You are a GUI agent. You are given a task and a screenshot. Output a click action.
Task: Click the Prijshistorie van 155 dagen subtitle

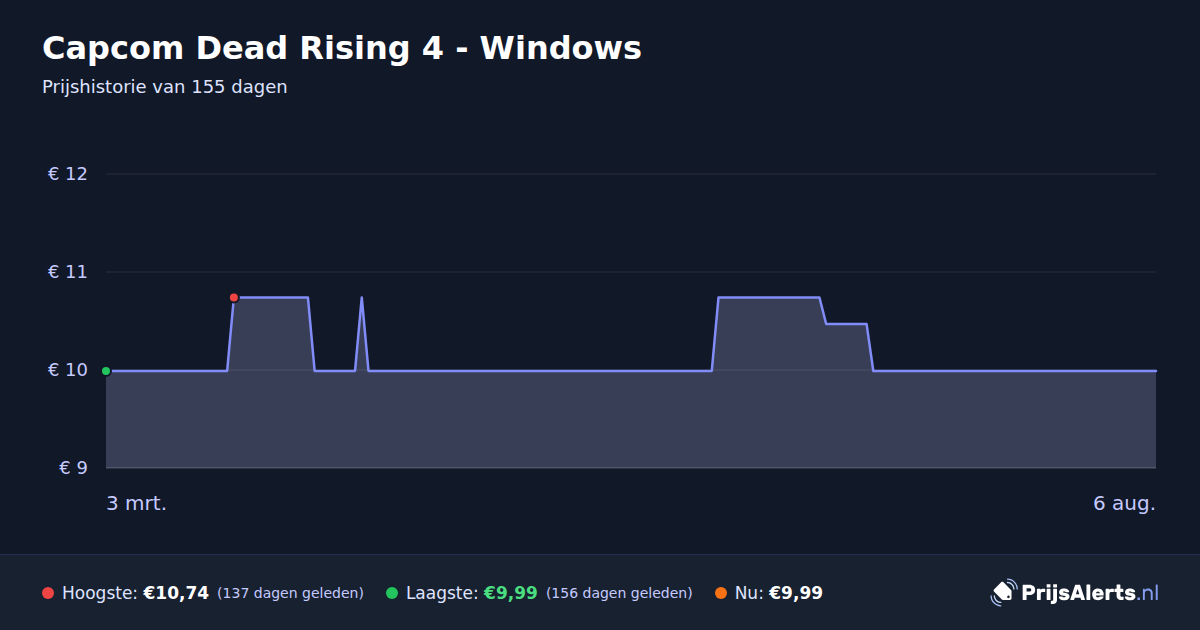tap(165, 87)
